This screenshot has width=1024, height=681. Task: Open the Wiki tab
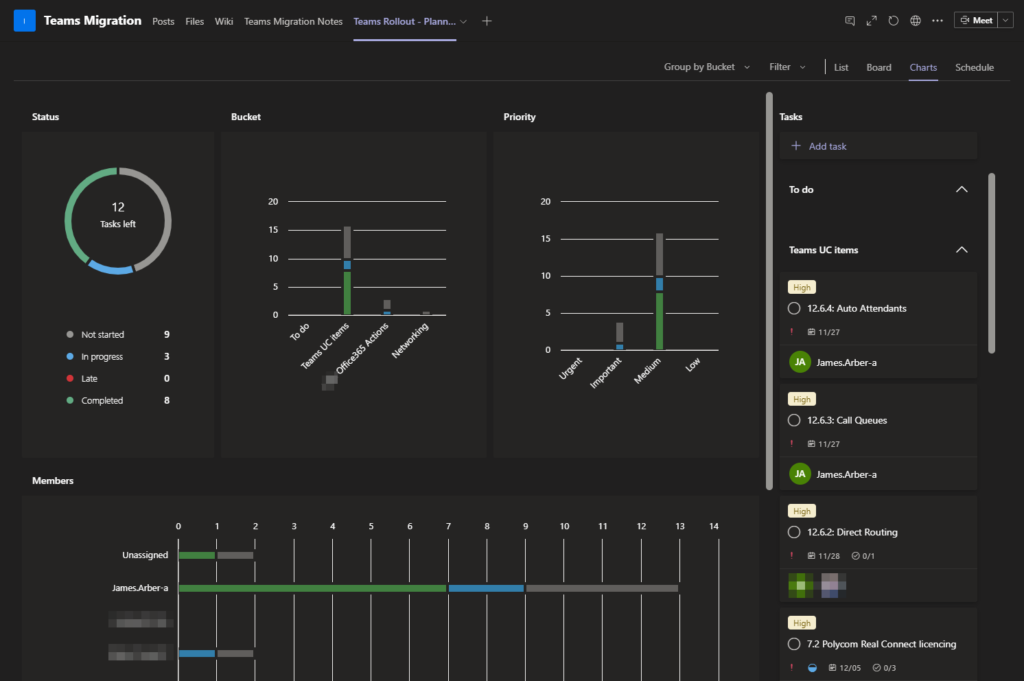[224, 21]
